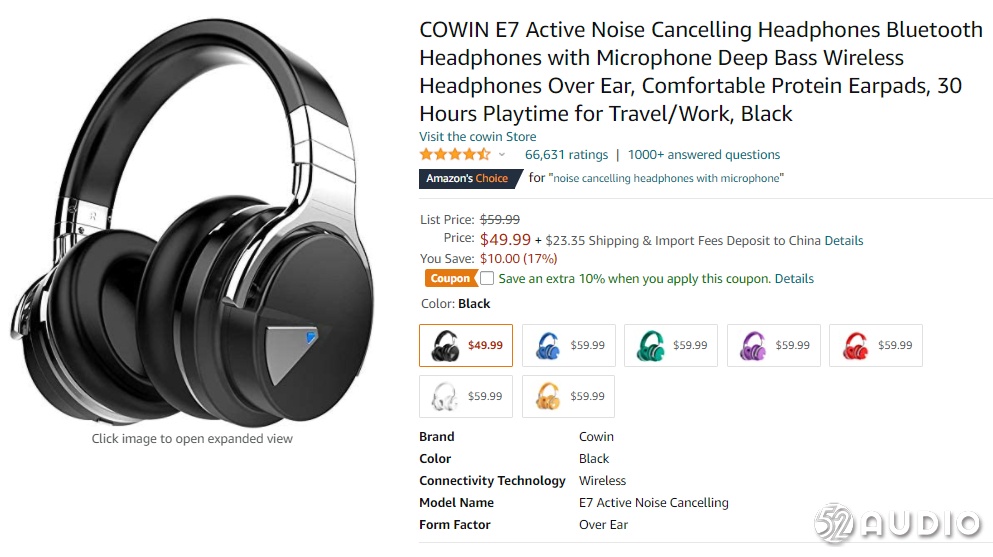
Task: Pick the yellow headphones color option
Action: (x=568, y=397)
